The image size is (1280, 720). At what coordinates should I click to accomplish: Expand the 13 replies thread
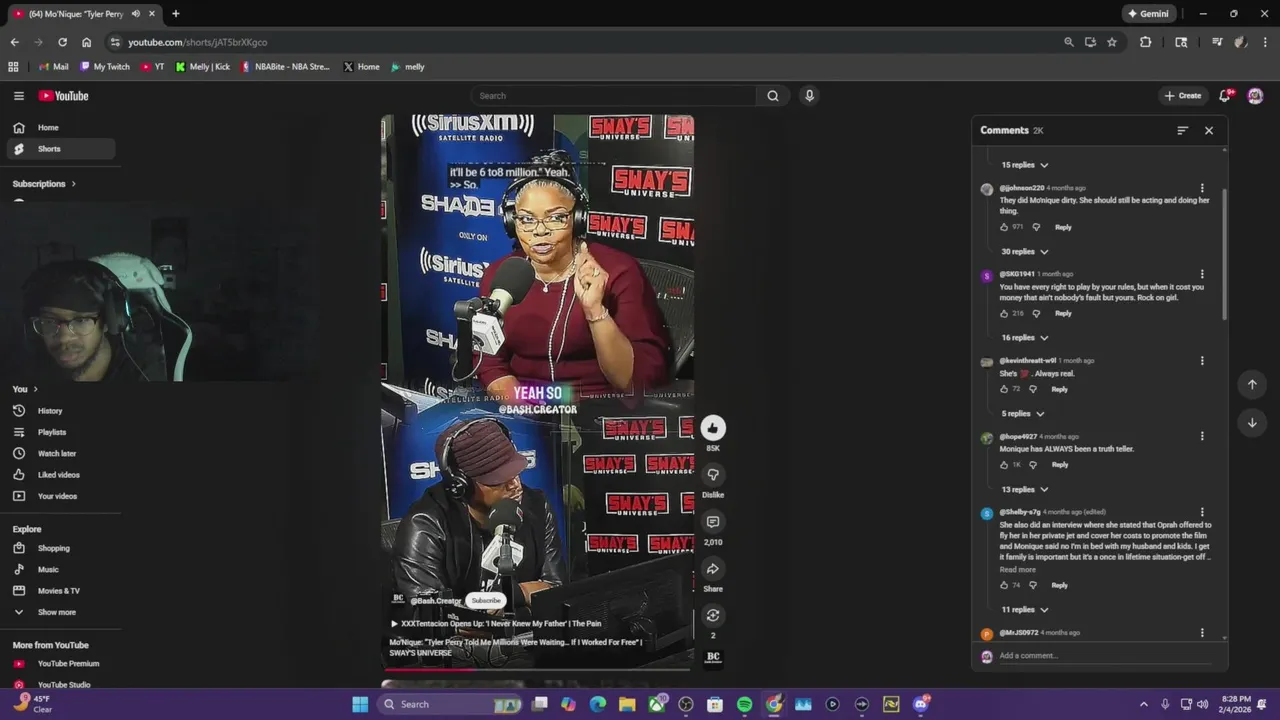pyautogui.click(x=1024, y=490)
